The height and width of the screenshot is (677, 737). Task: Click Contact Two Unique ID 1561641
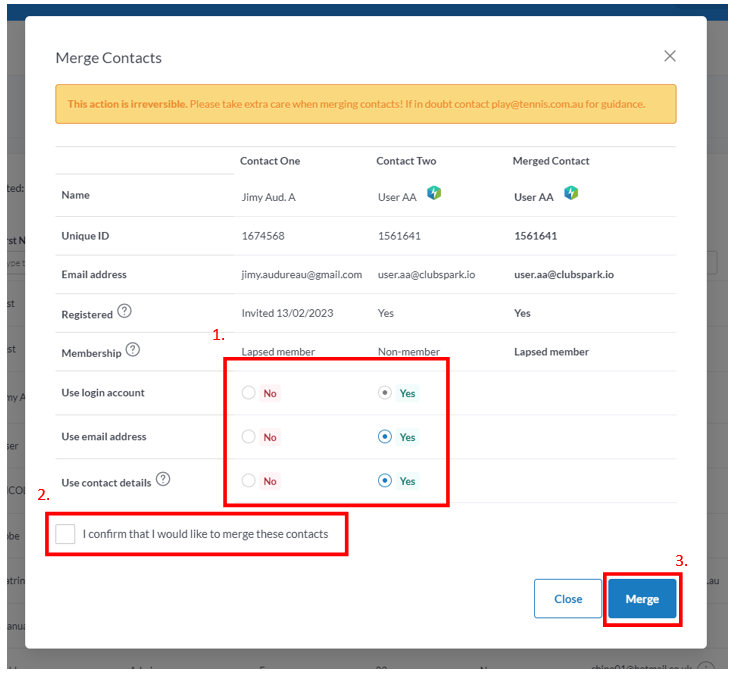point(399,236)
